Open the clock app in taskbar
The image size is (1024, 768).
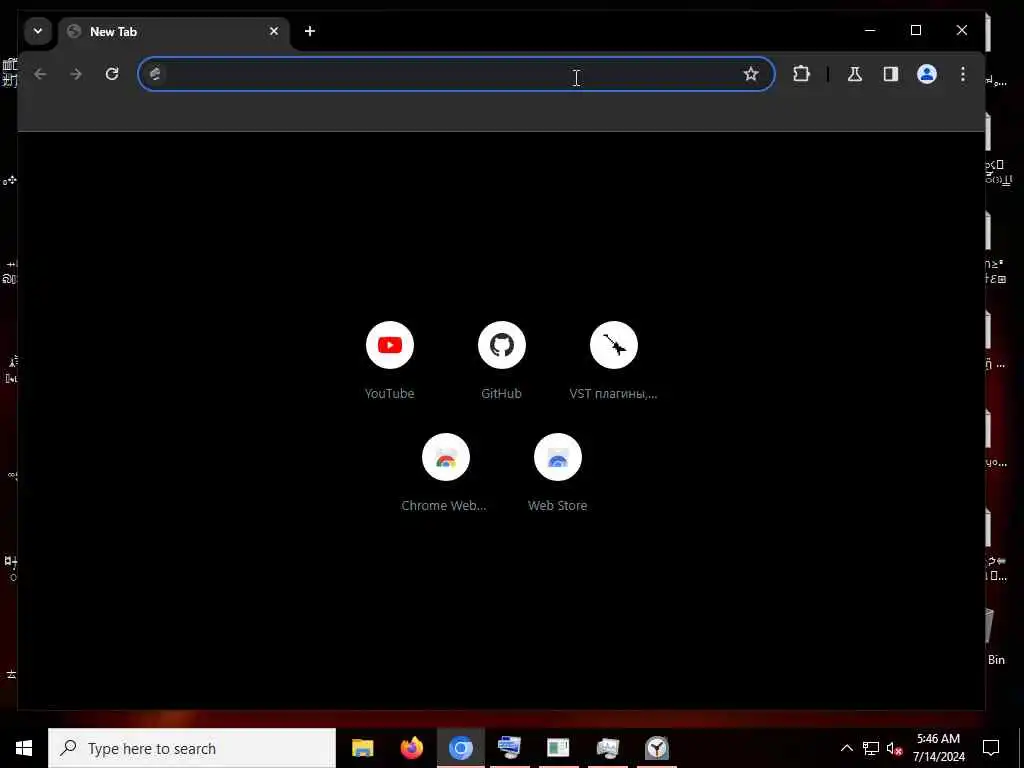pyautogui.click(x=656, y=748)
